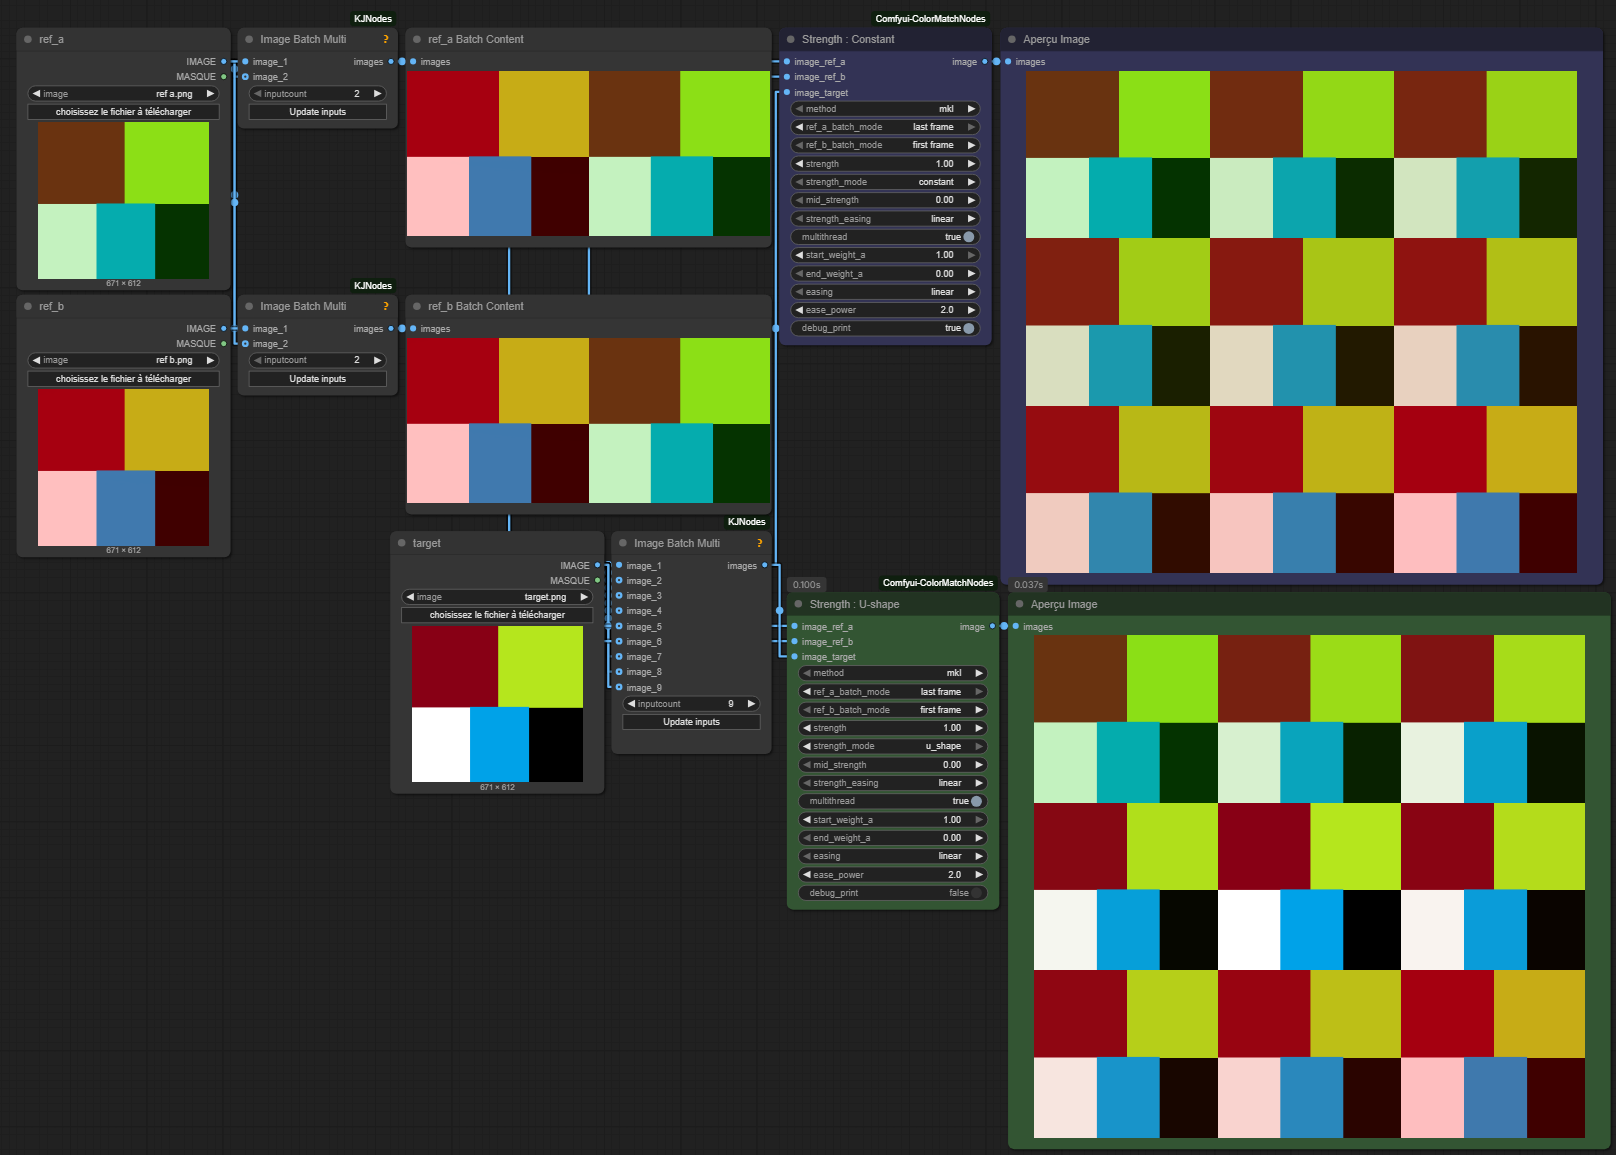Decrease inputcount on top Batch Multi

click(258, 94)
